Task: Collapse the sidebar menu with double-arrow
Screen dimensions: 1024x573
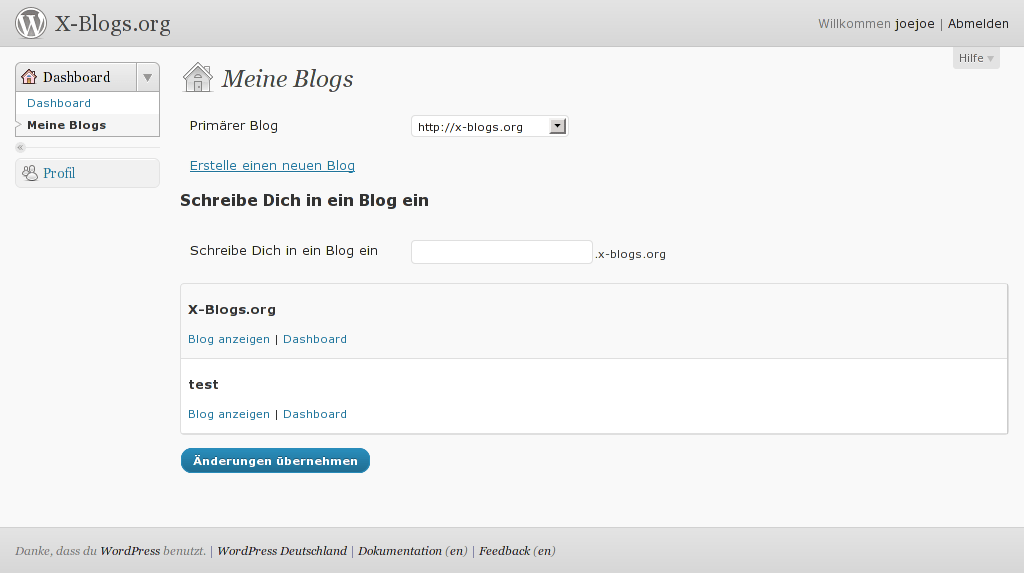Action: [20, 148]
